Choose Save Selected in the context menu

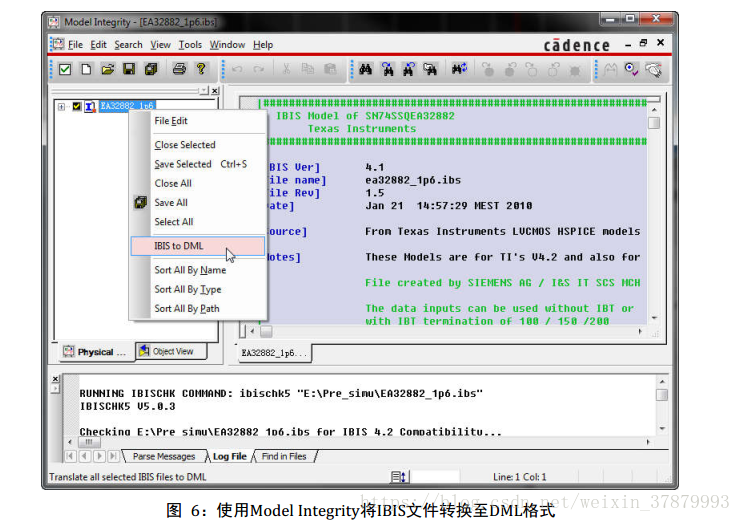(198, 164)
